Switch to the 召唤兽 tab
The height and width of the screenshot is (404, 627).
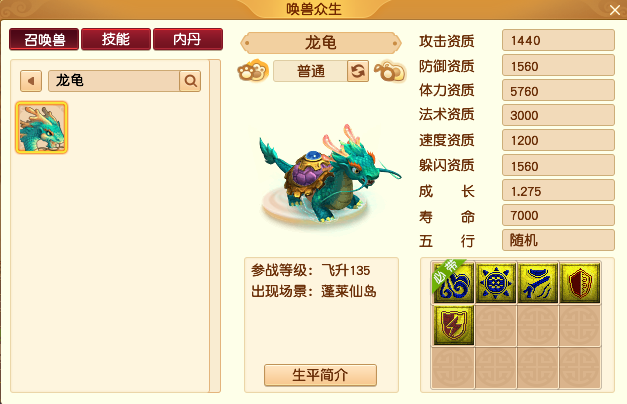44,39
